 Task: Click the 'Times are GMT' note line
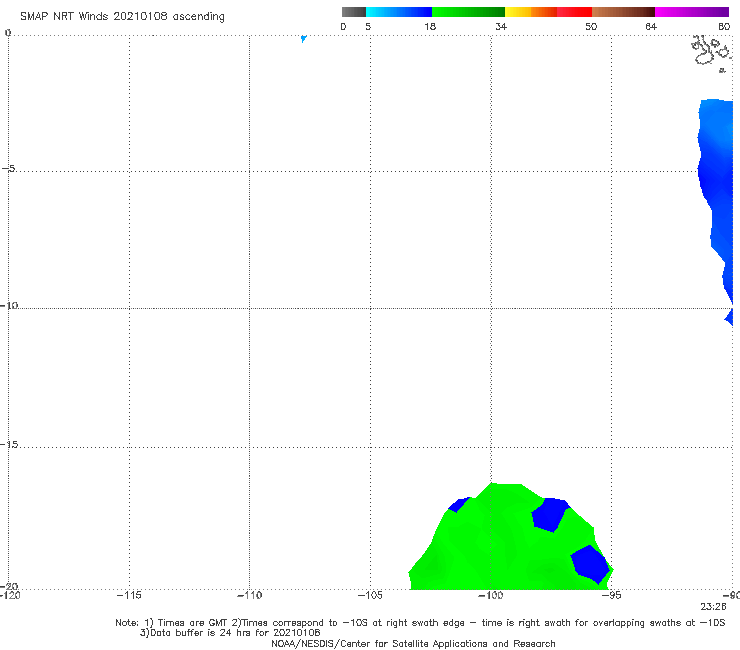tap(420, 623)
